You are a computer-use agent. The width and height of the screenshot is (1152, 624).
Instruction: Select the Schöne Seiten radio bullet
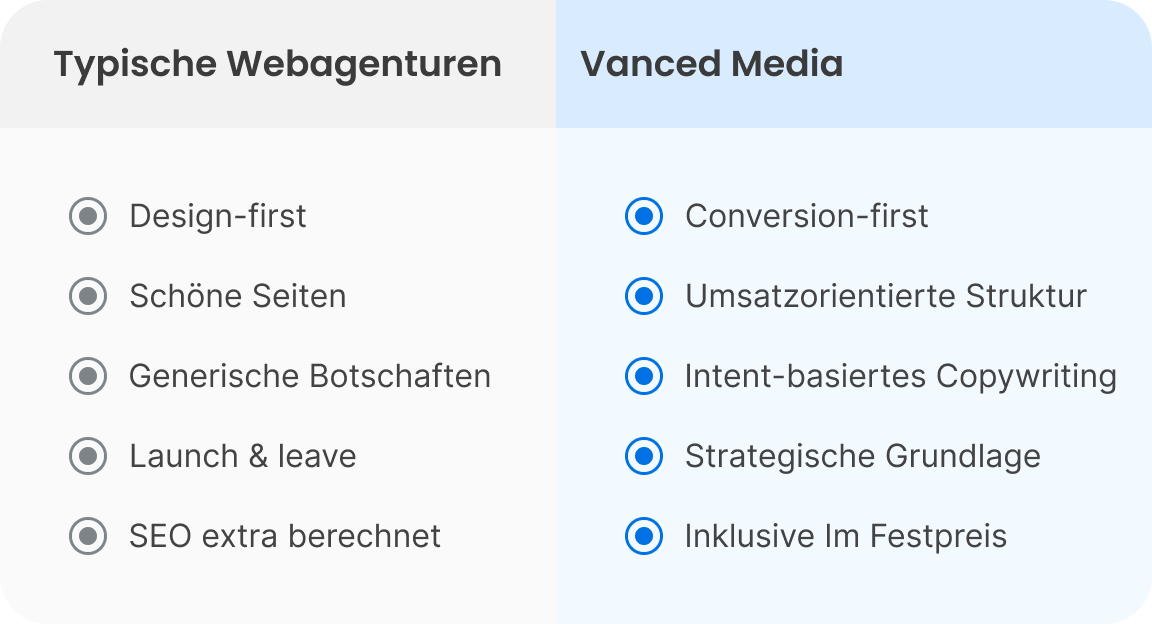coord(88,296)
